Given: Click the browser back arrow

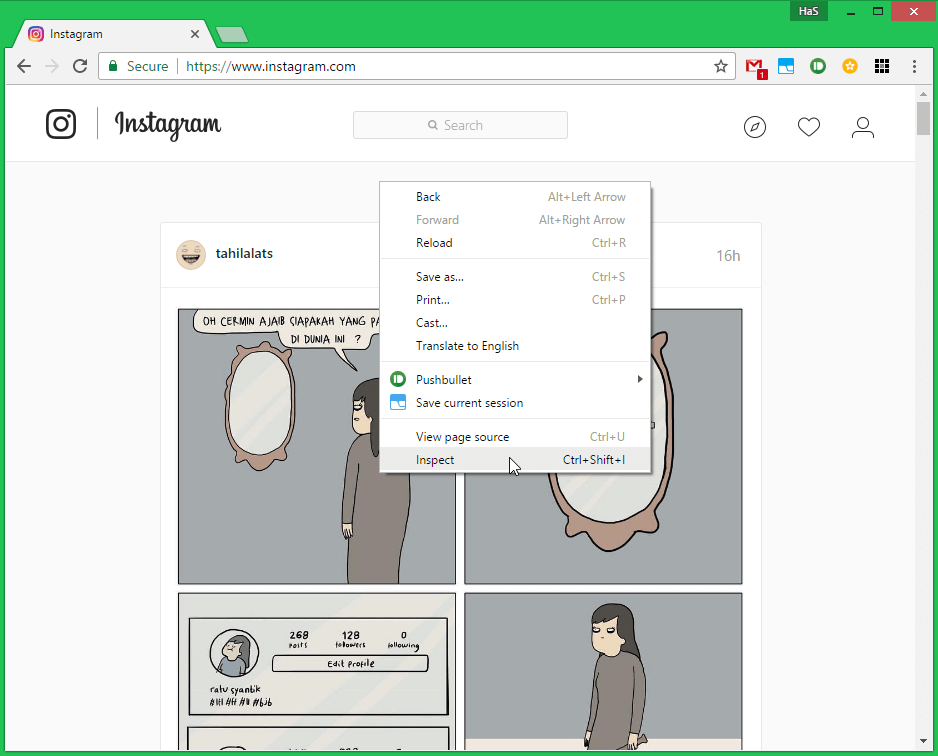Looking at the screenshot, I should click(x=24, y=66).
